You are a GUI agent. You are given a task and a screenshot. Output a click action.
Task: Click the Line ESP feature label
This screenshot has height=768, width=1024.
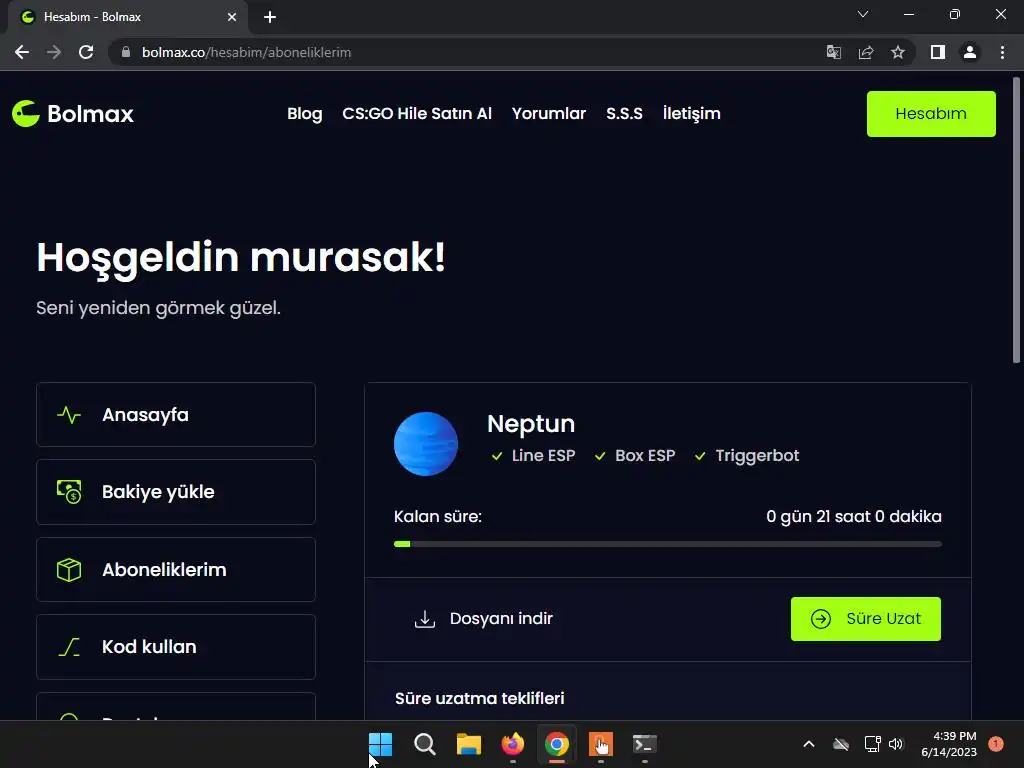[543, 455]
